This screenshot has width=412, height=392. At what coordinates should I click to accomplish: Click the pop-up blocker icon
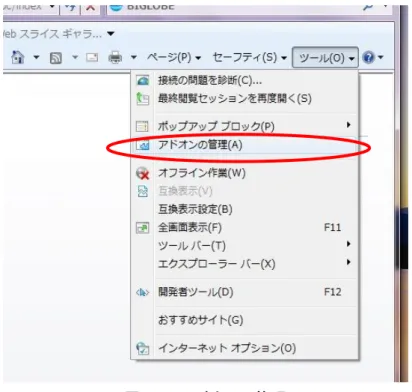click(142, 127)
